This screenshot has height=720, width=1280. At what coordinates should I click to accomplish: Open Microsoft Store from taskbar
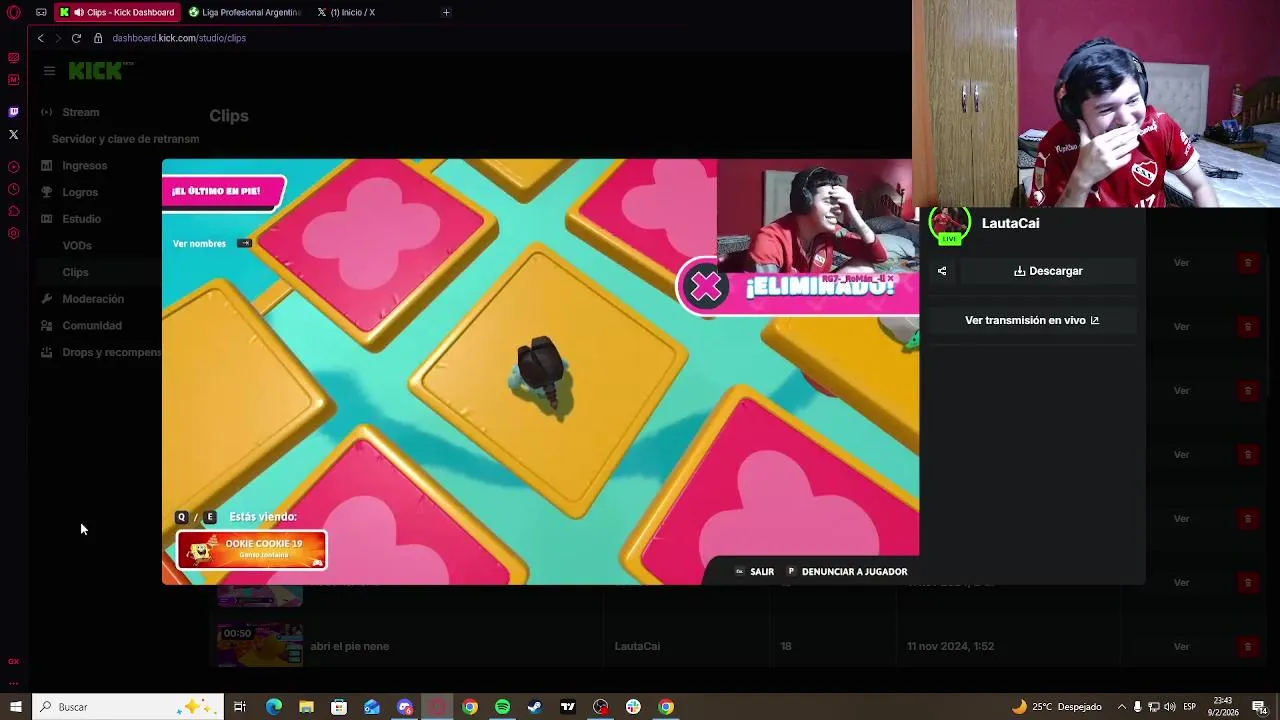pyautogui.click(x=339, y=707)
